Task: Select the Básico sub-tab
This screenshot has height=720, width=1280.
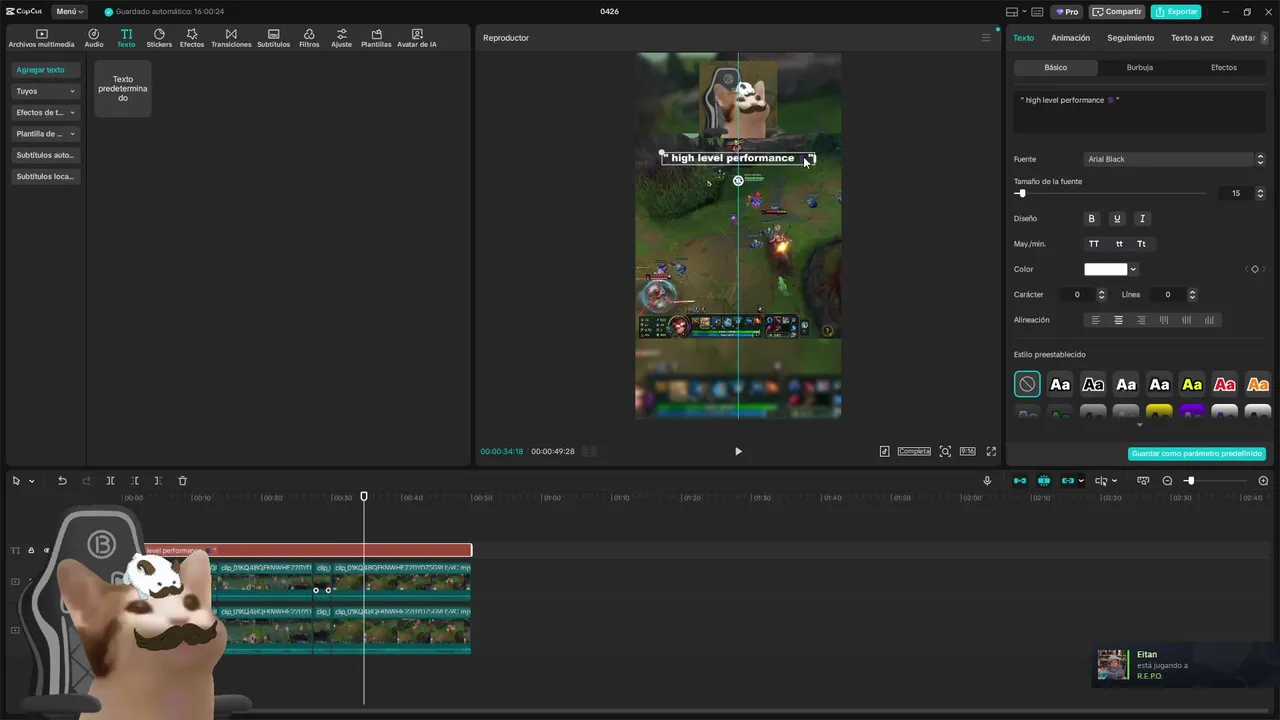Action: tap(1056, 67)
